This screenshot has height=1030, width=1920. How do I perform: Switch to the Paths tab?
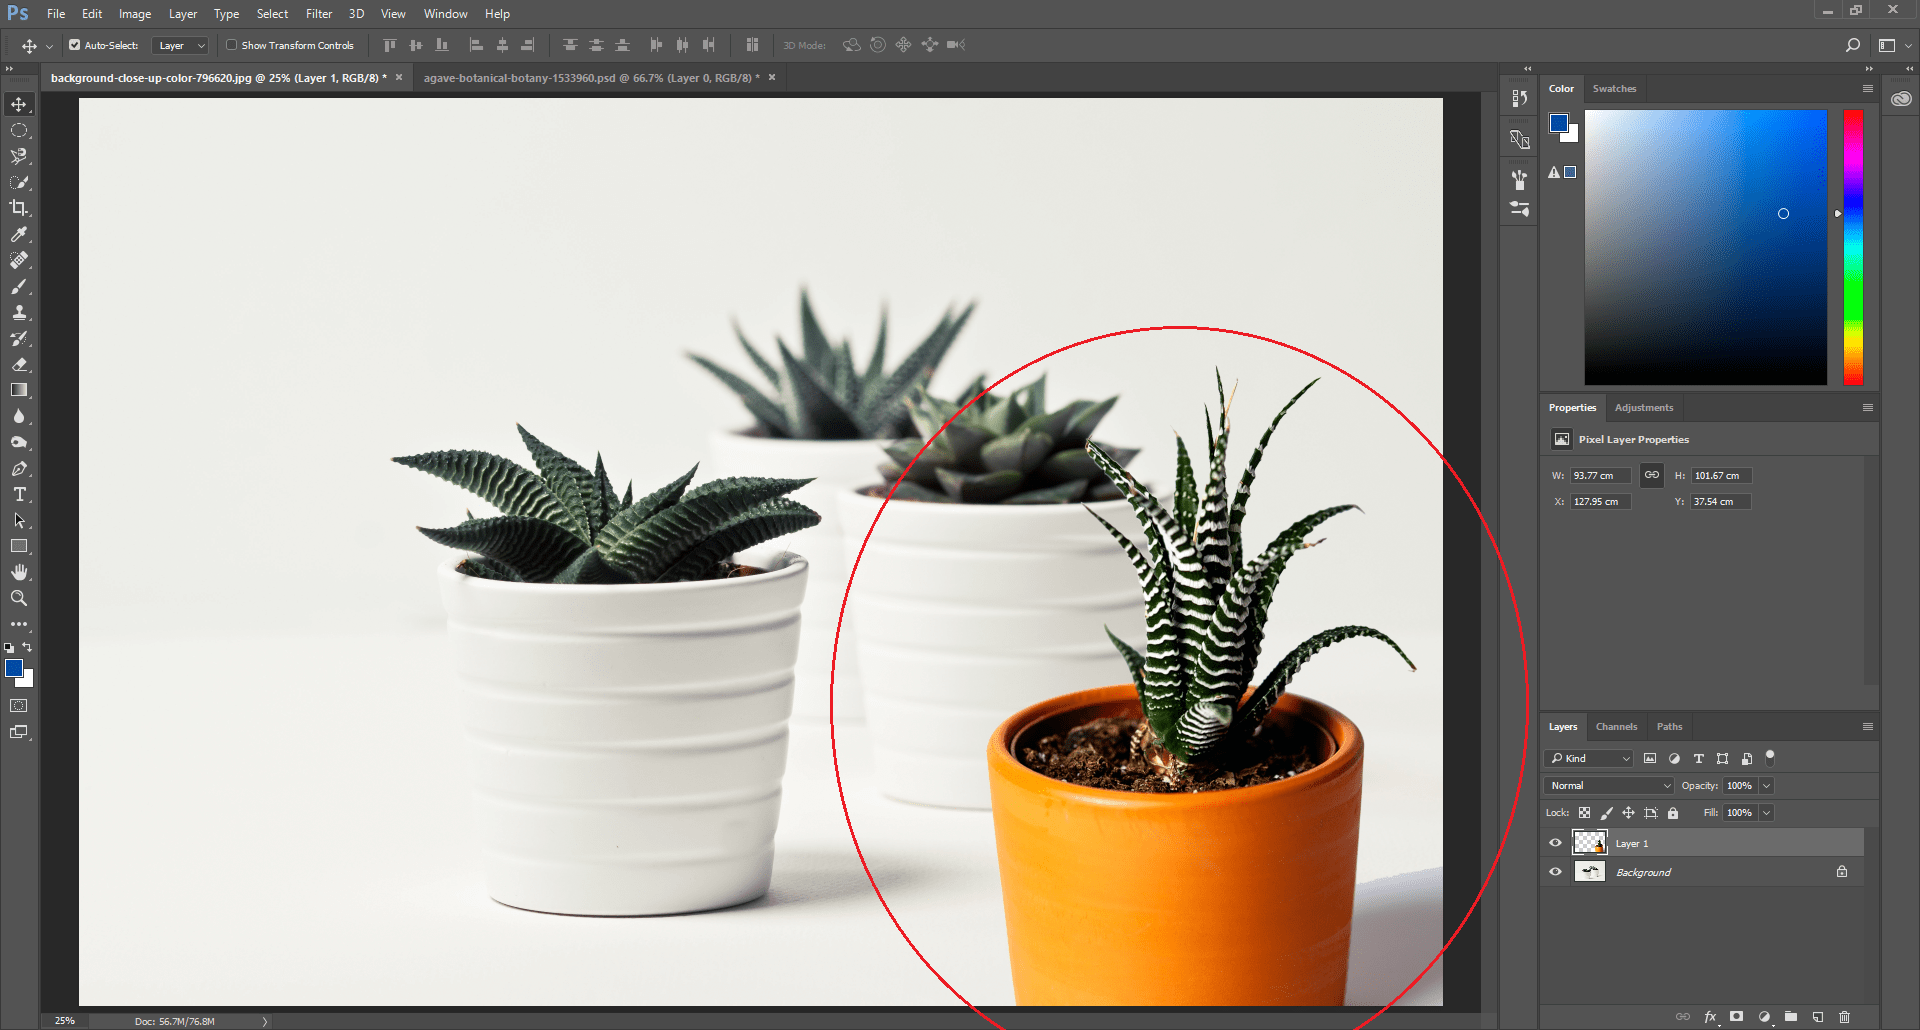click(1669, 726)
